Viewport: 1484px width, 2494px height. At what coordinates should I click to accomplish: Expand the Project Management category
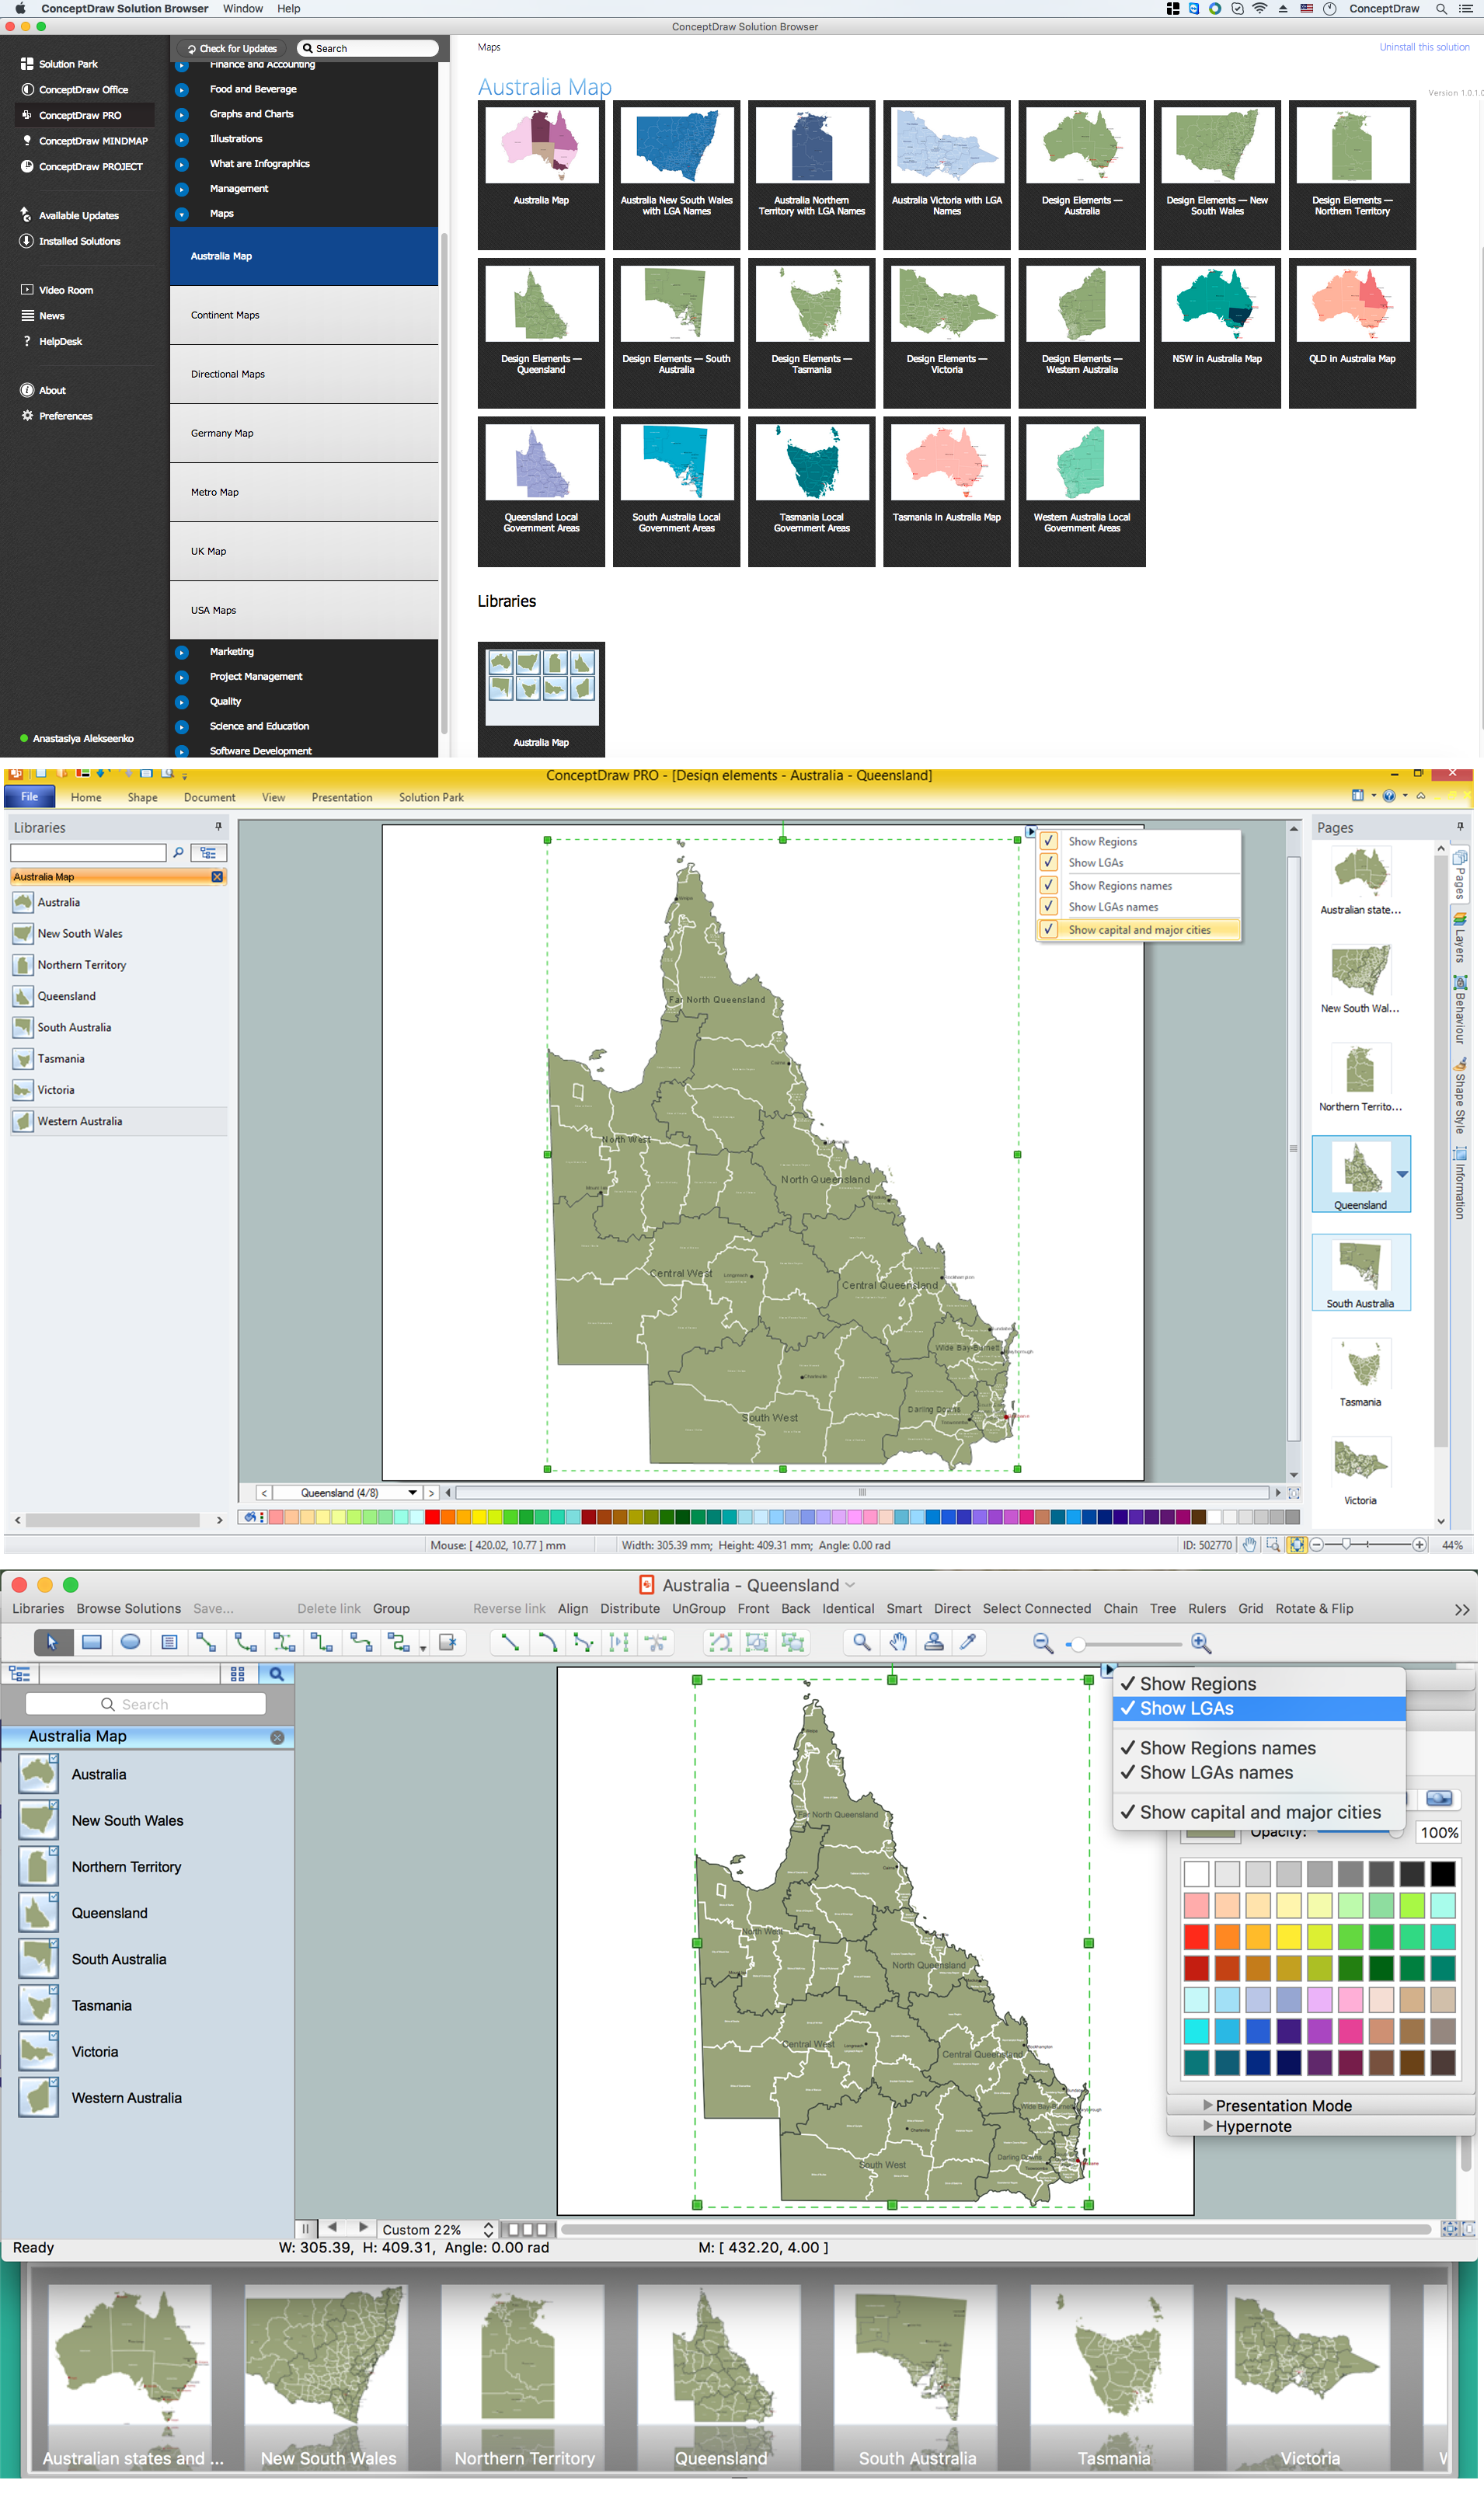tap(182, 677)
